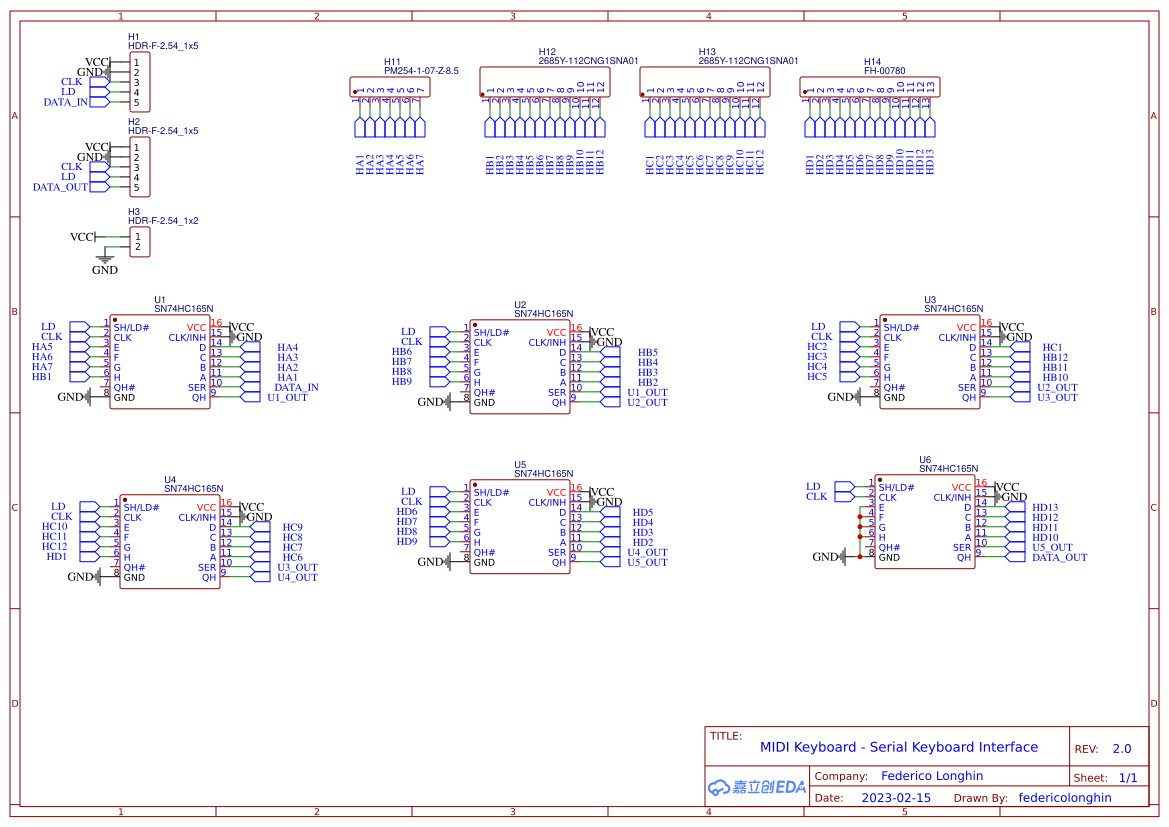The height and width of the screenshot is (827, 1169).
Task: Click the MIDI Keyboard title text
Action: (898, 746)
